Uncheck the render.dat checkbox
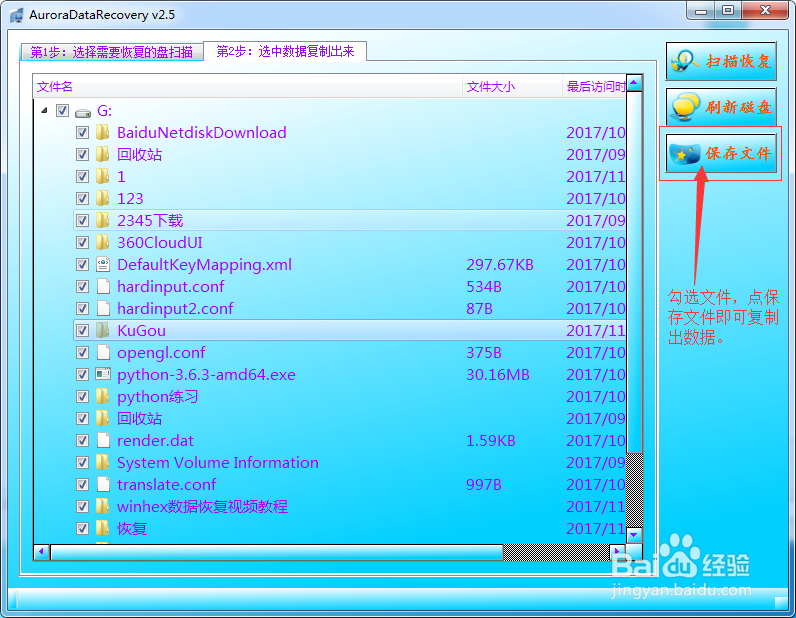The height and width of the screenshot is (618, 796). click(x=82, y=440)
